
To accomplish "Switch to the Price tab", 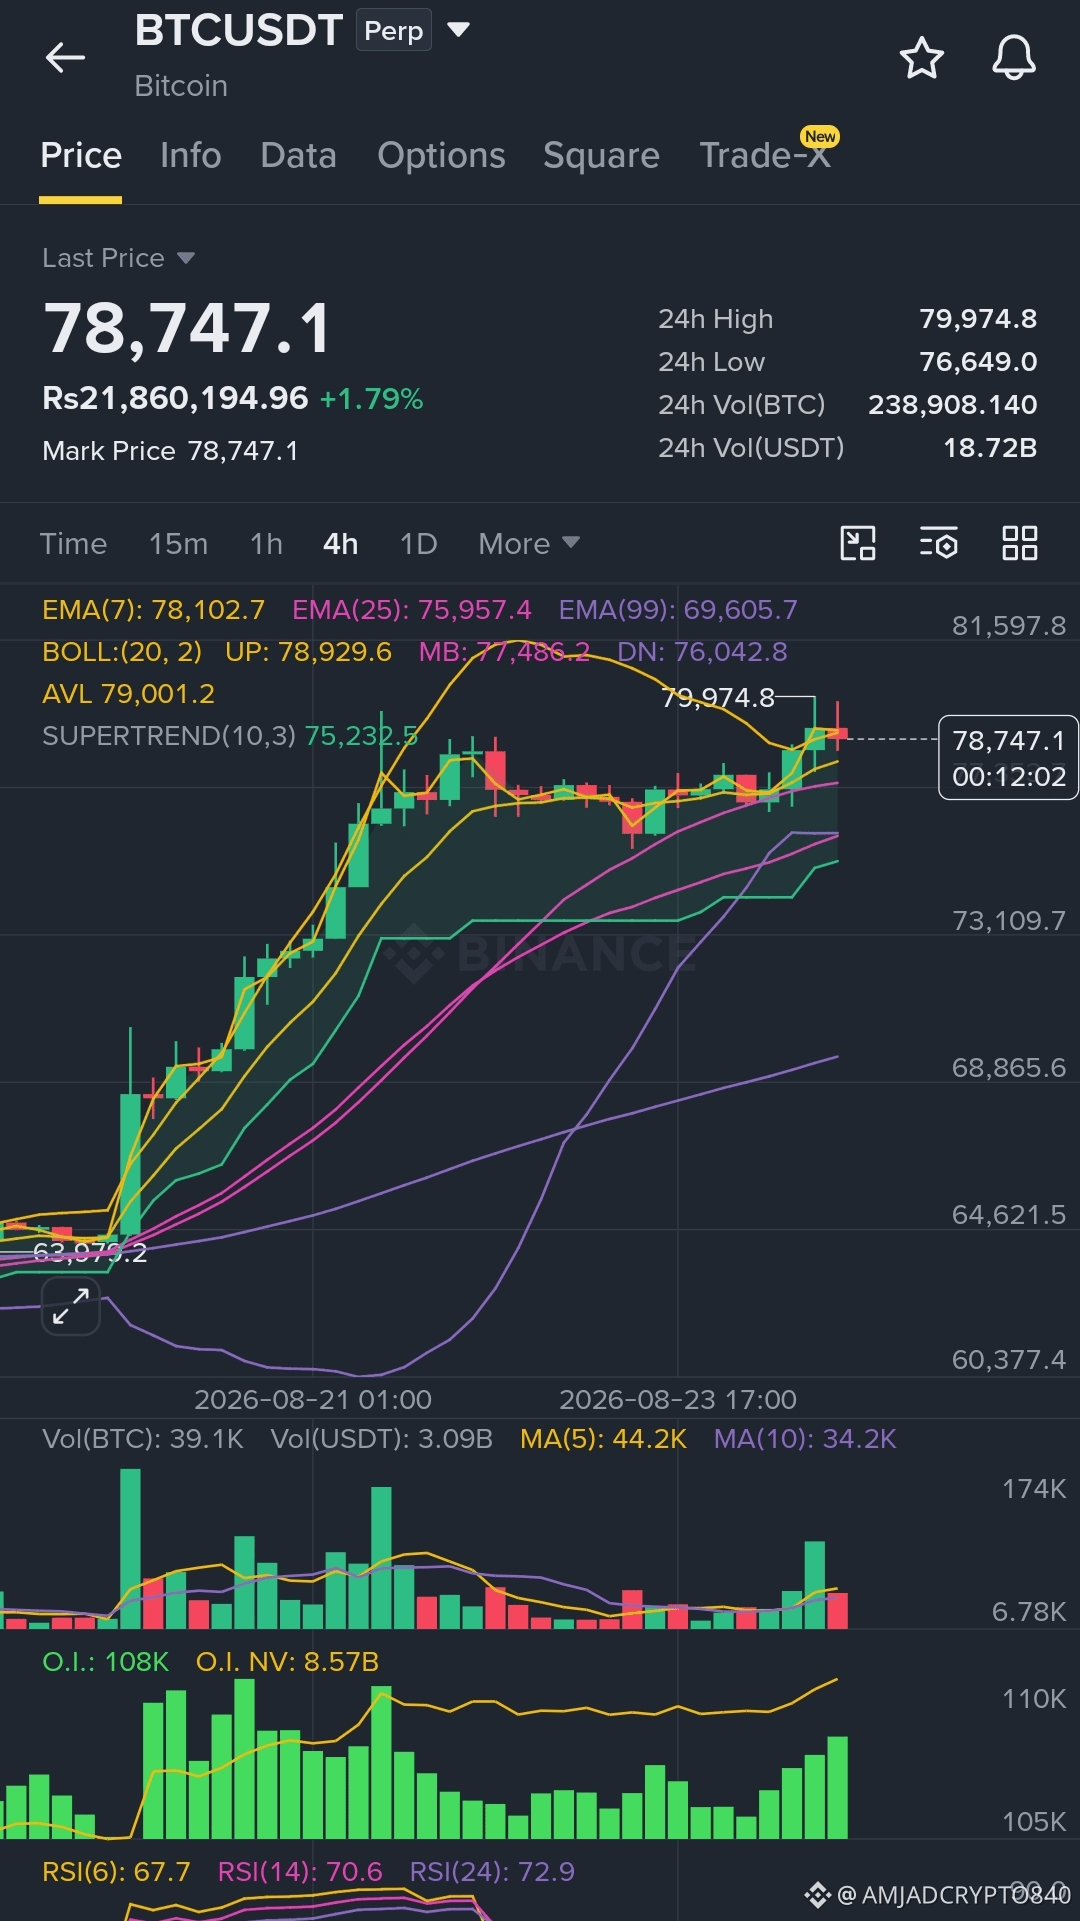I will point(81,155).
